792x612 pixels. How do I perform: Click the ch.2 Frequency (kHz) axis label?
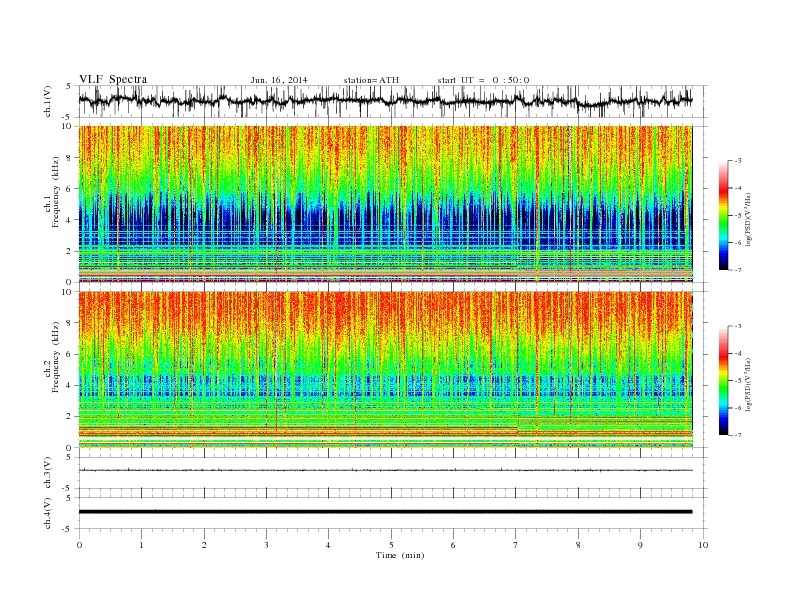coord(52,356)
